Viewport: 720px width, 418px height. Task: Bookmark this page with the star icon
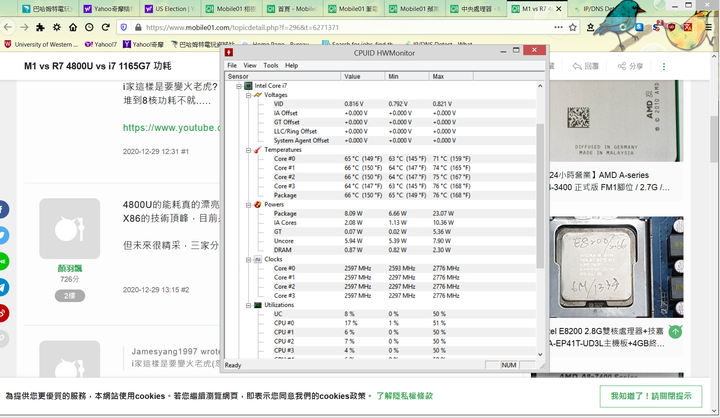pyautogui.click(x=573, y=28)
